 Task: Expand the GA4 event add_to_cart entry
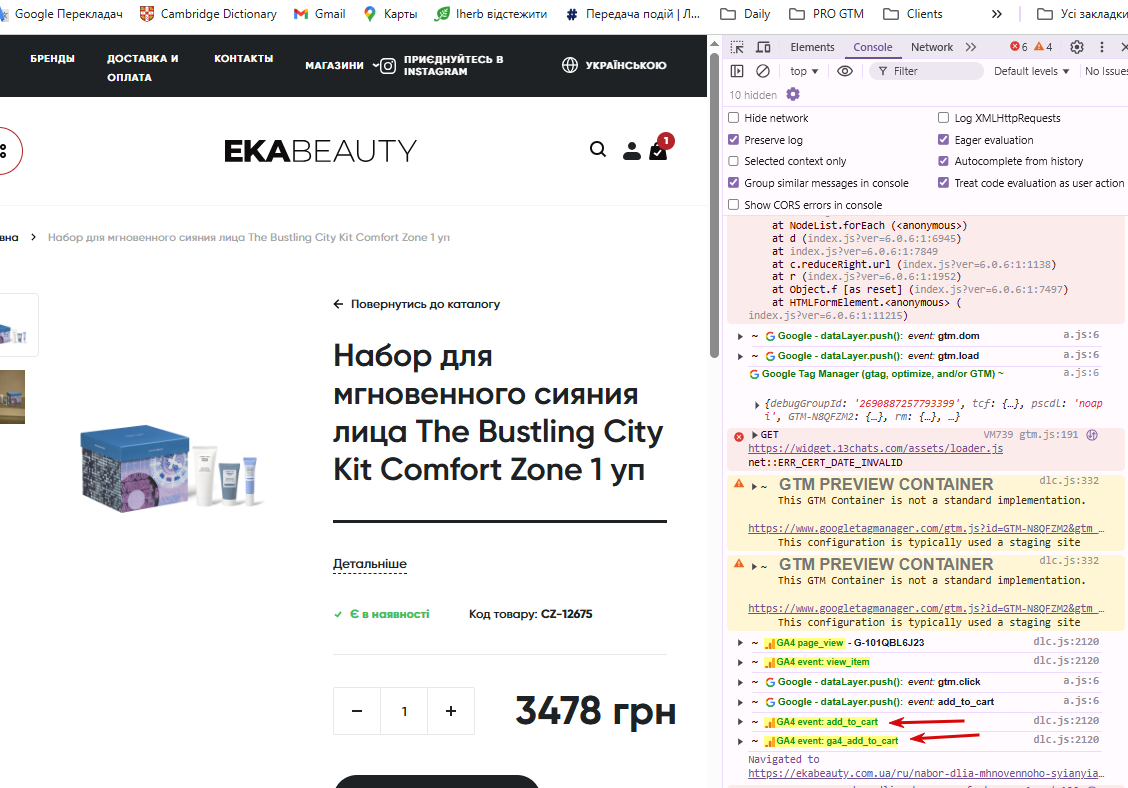[x=740, y=722]
